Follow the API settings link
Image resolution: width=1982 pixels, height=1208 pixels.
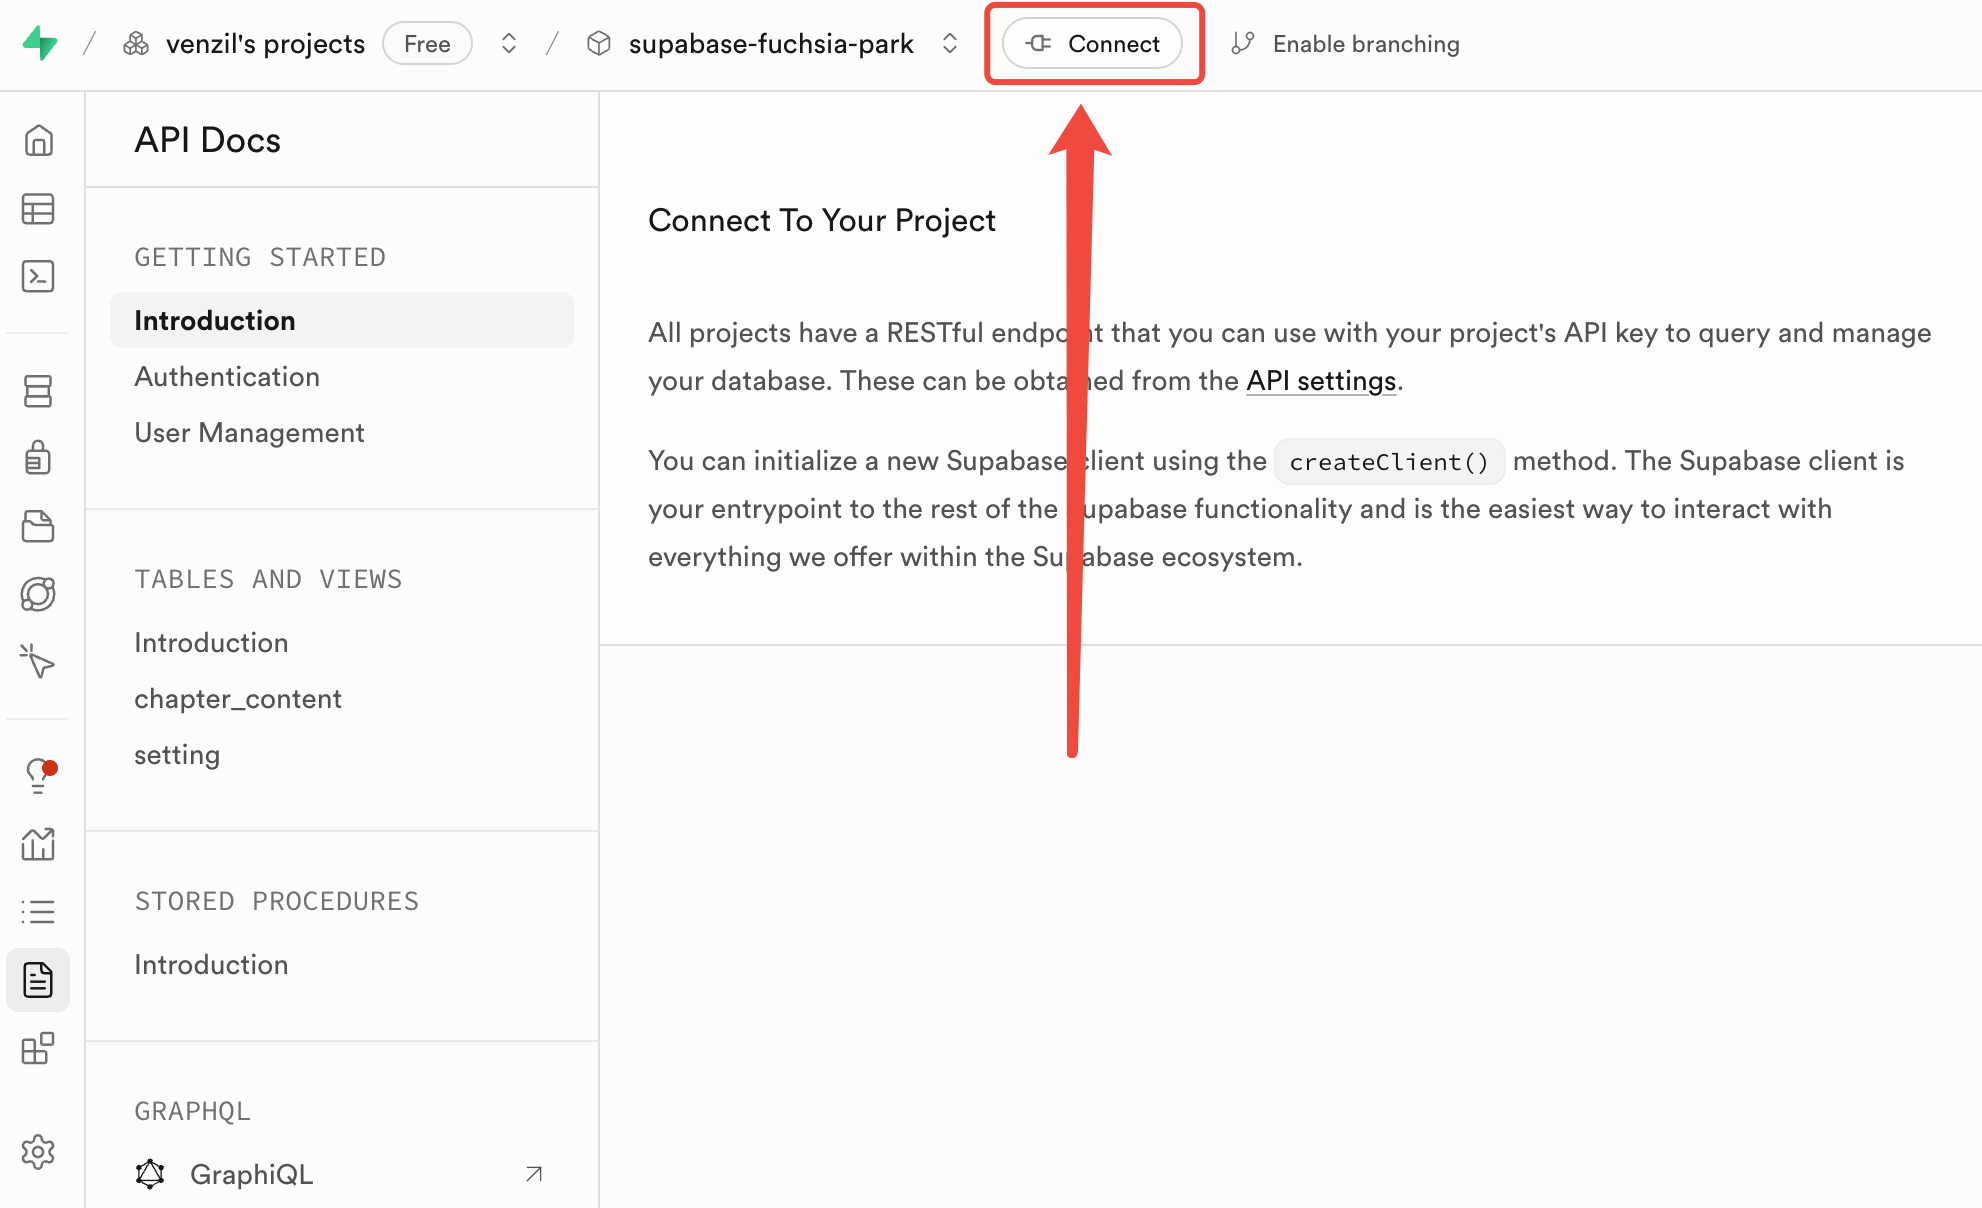click(1320, 381)
